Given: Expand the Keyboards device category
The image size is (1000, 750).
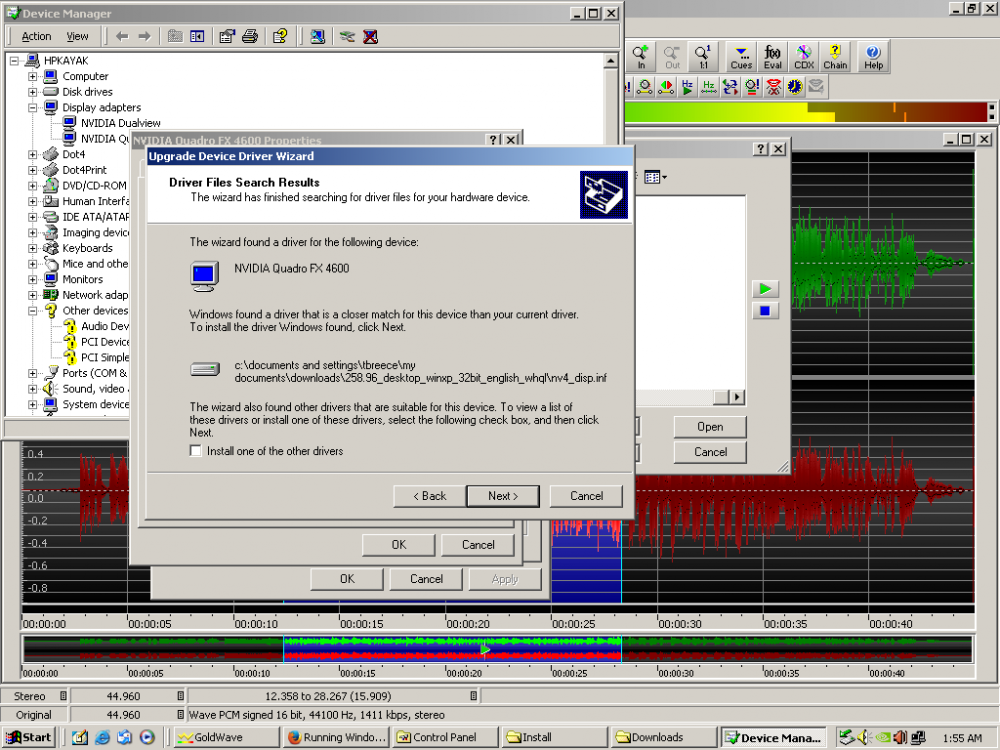Looking at the screenshot, I should (x=33, y=248).
